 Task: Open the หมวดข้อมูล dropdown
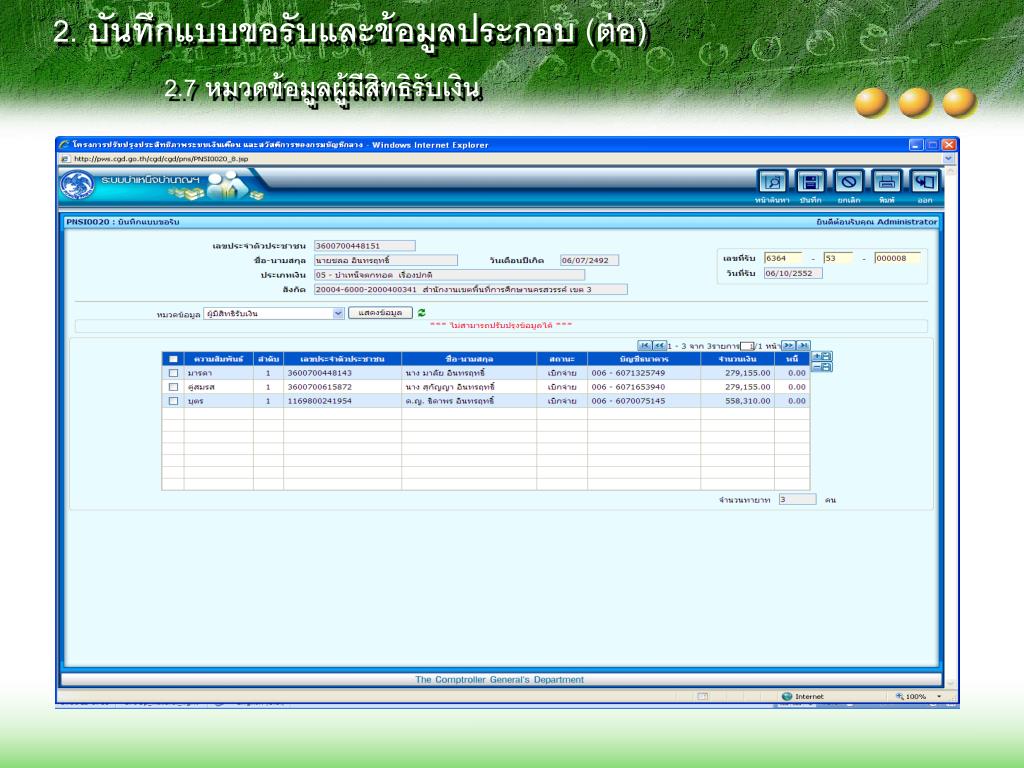[x=338, y=313]
